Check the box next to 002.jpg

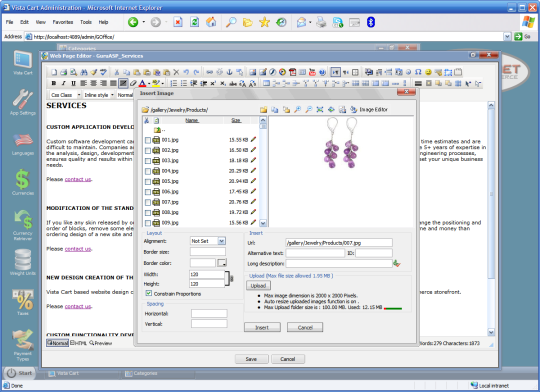coord(148,151)
